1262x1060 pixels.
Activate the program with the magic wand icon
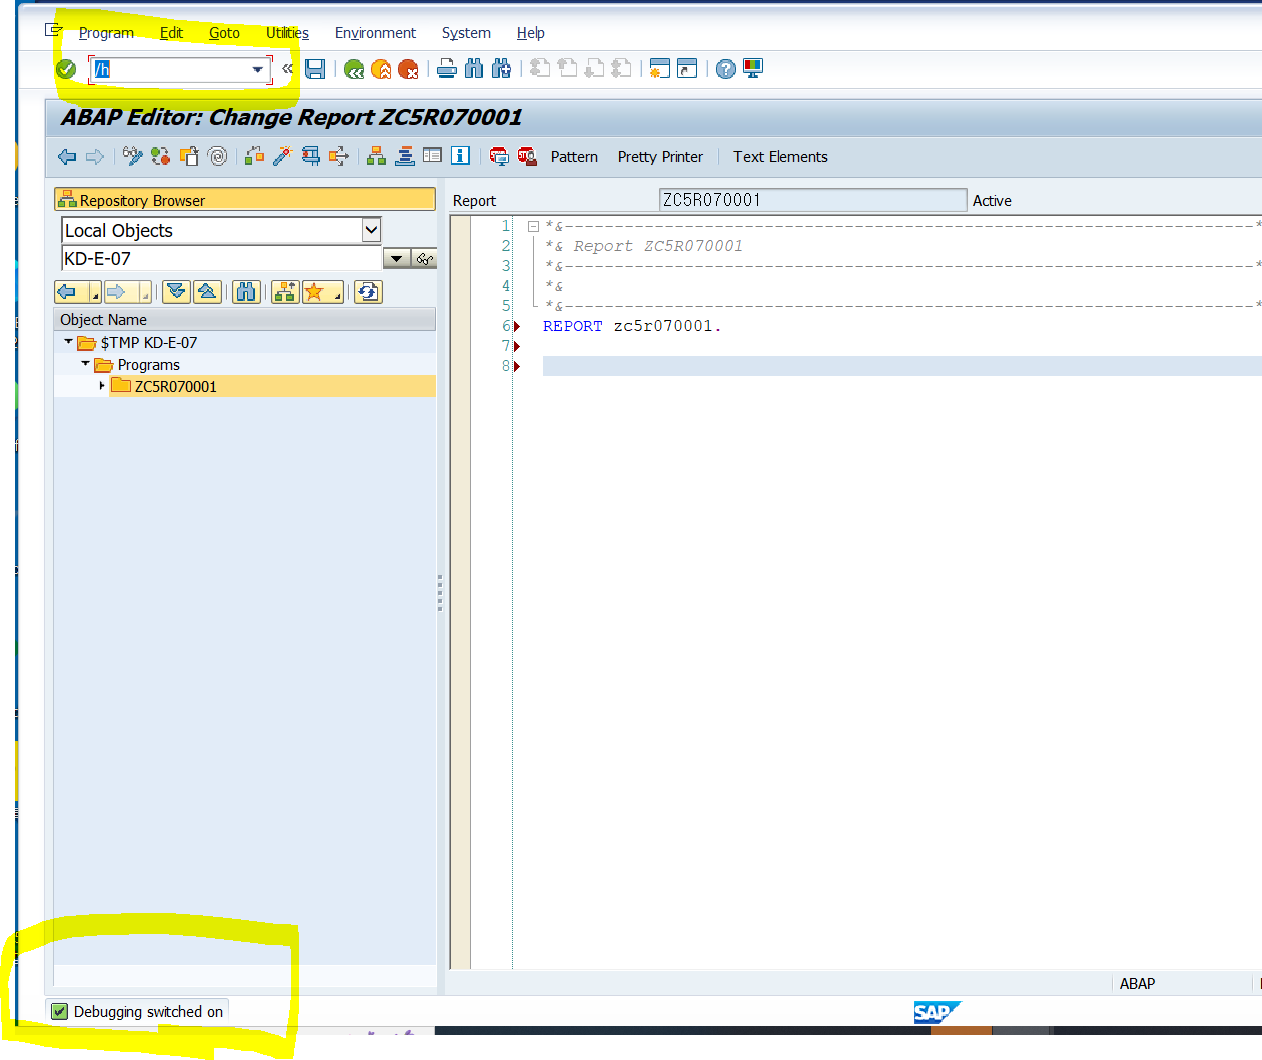[x=283, y=156]
